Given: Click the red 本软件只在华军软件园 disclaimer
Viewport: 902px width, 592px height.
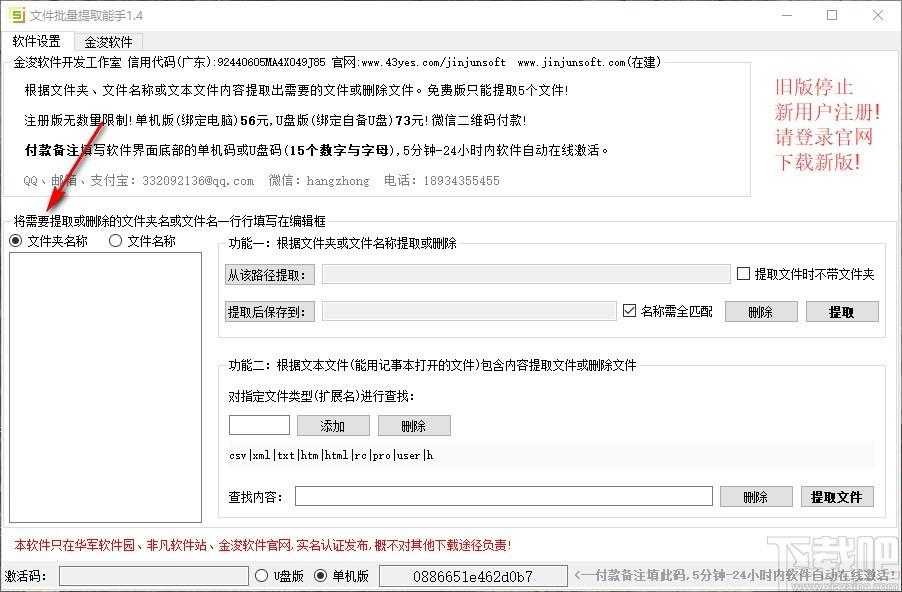Looking at the screenshot, I should click(262, 545).
